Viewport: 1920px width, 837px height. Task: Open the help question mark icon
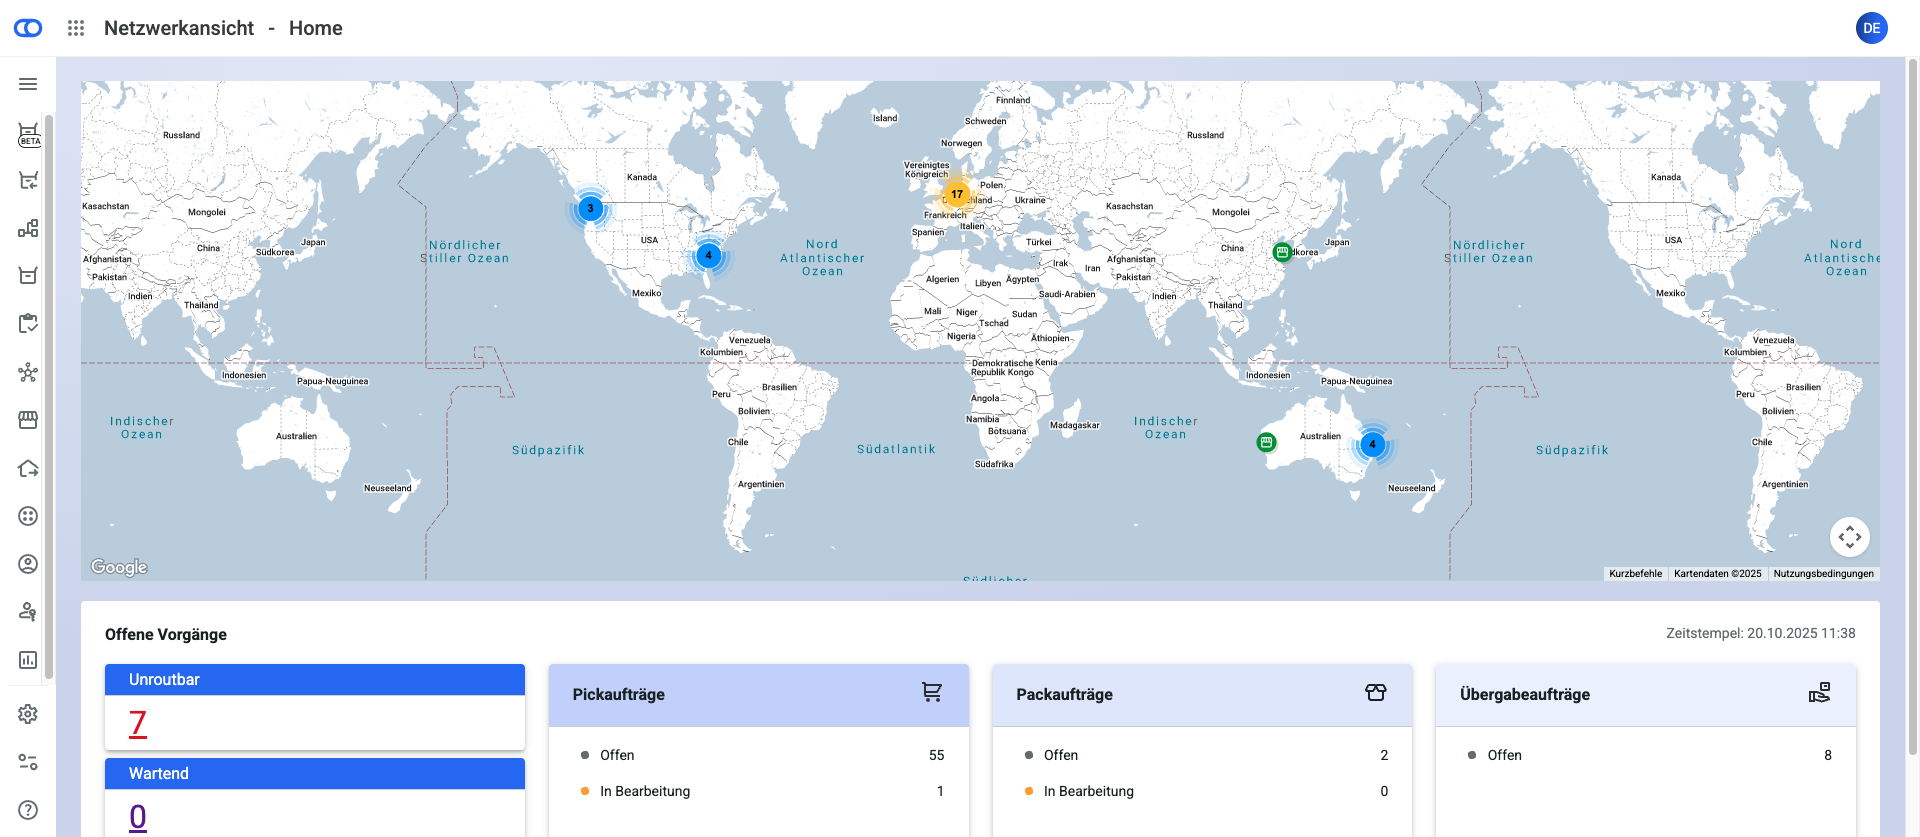28,810
